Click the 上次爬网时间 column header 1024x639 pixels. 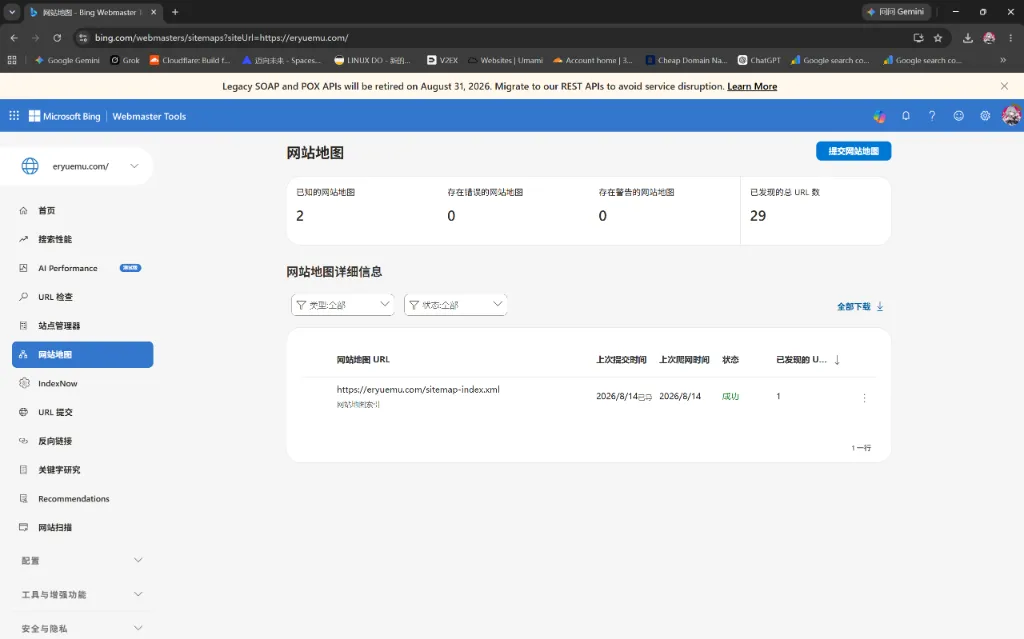[684, 359]
